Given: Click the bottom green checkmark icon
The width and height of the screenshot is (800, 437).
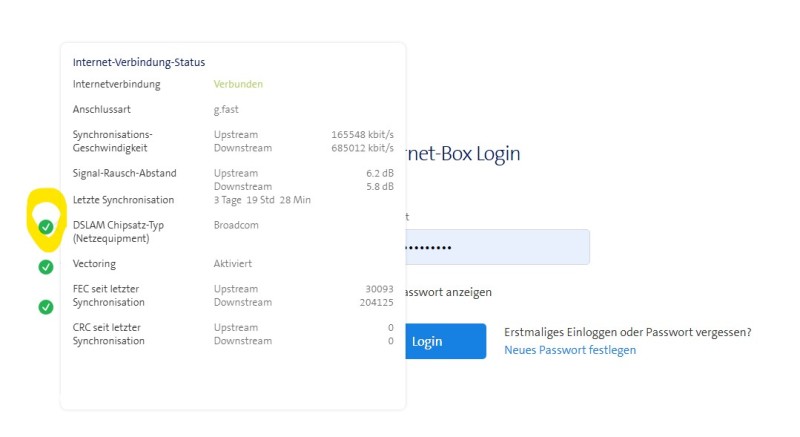Looking at the screenshot, I should coord(46,307).
